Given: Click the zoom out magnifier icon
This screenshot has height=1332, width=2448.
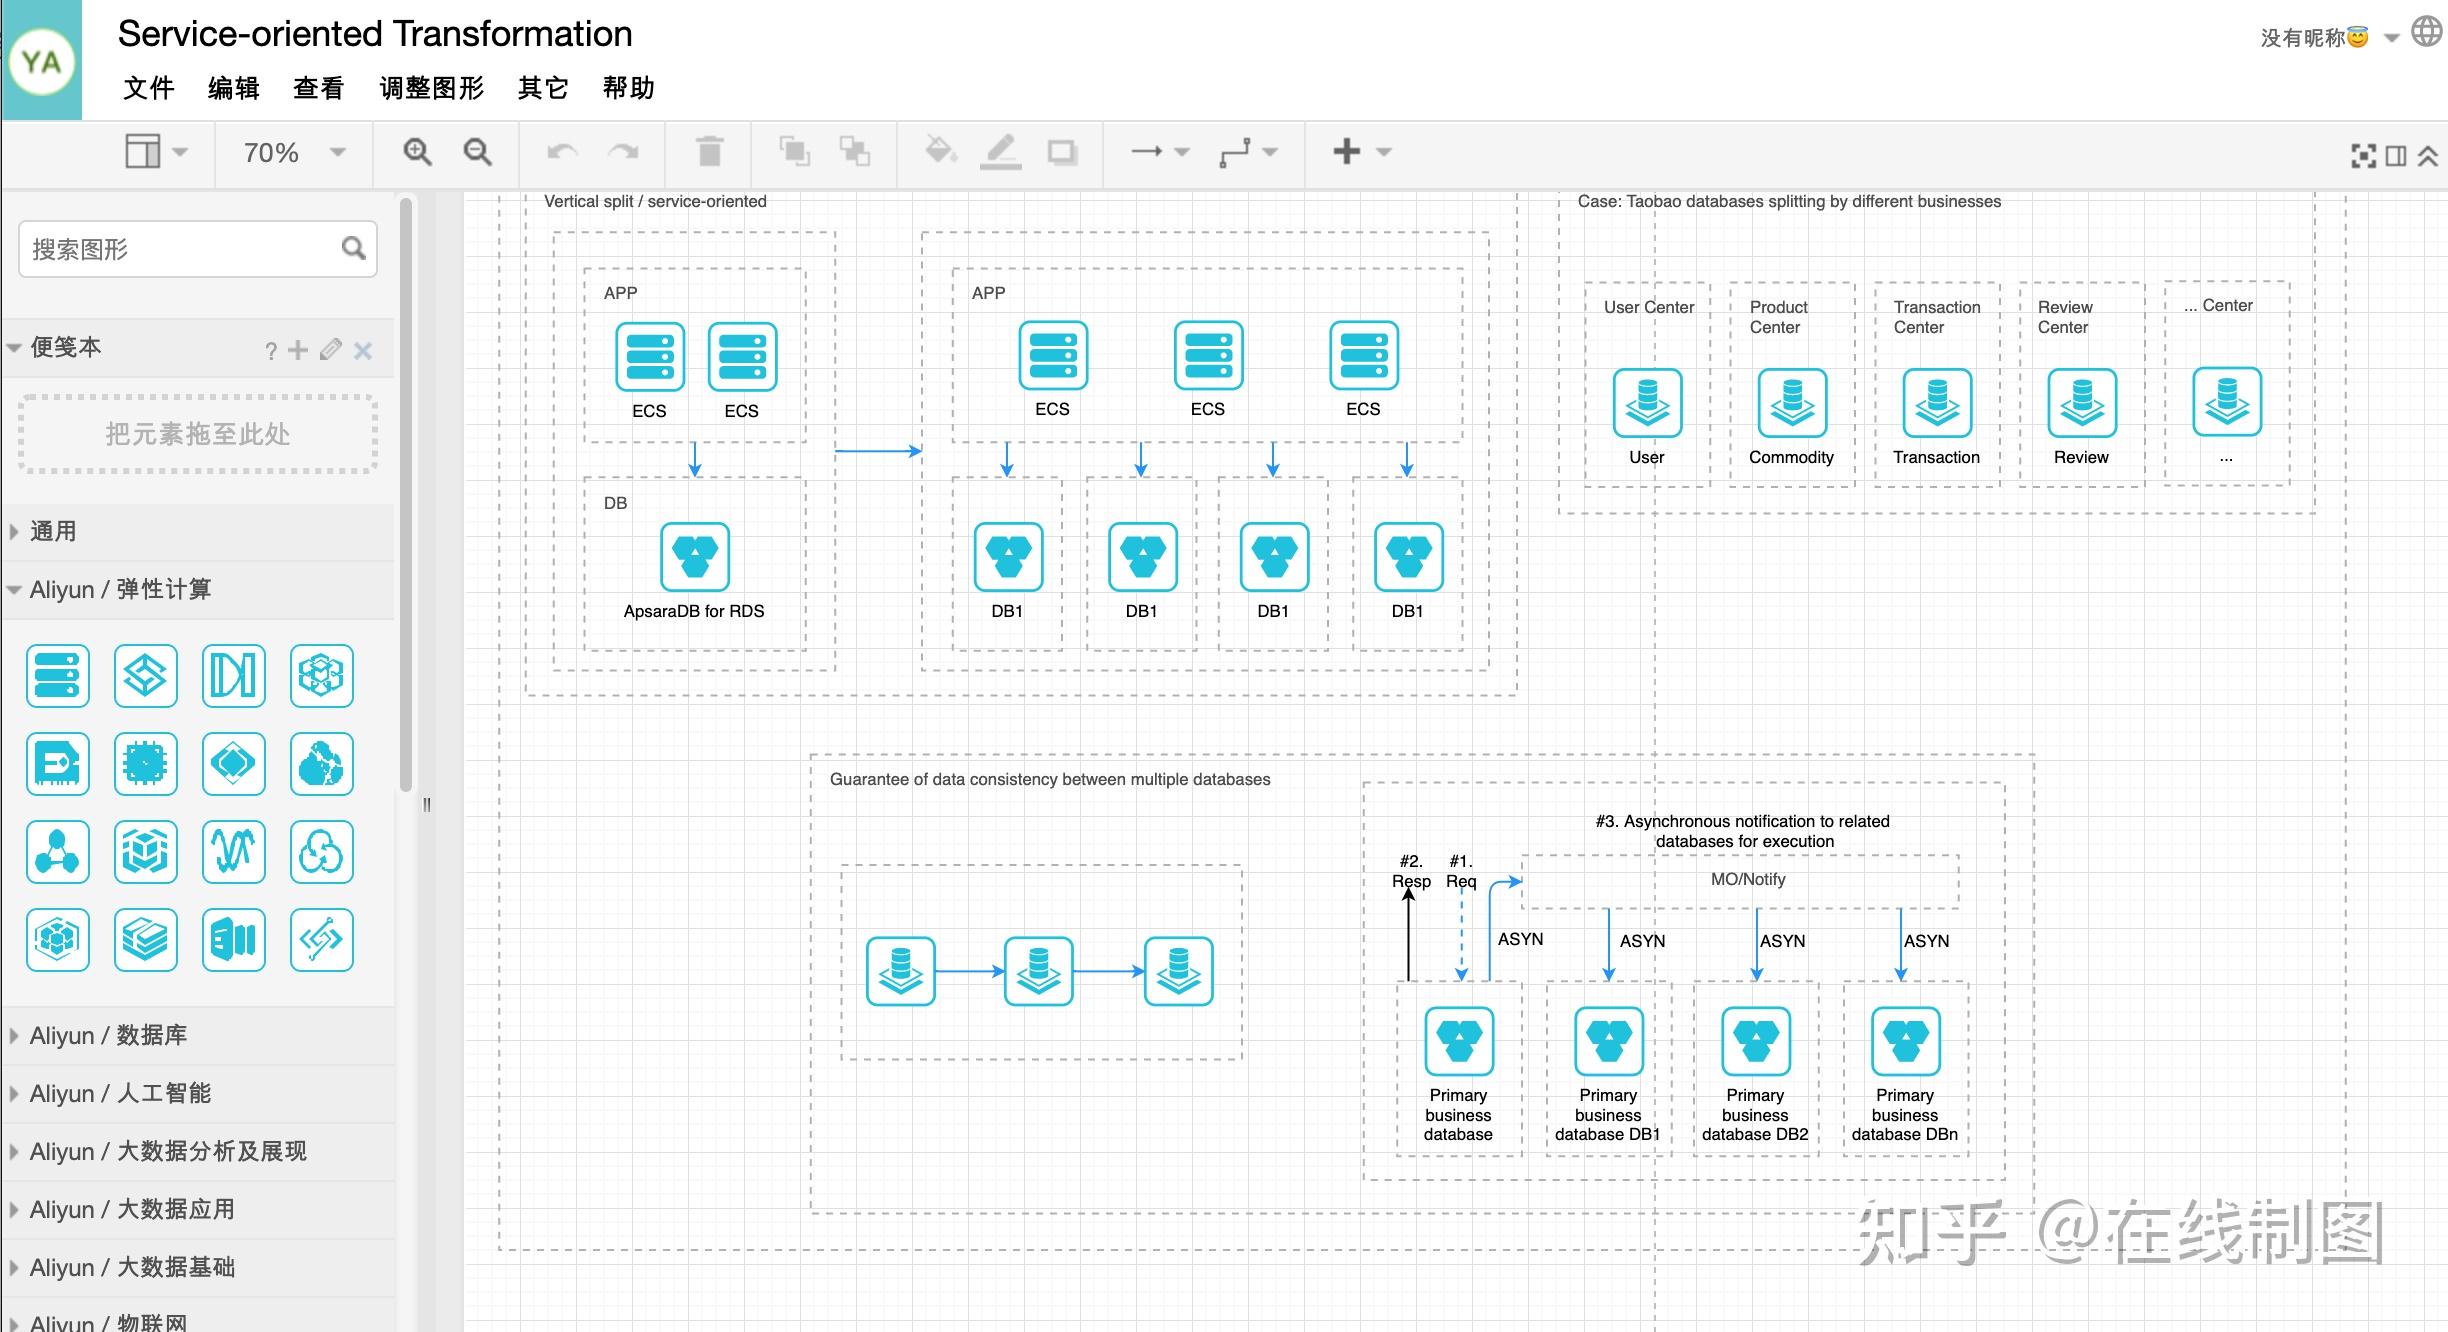Looking at the screenshot, I should point(477,152).
